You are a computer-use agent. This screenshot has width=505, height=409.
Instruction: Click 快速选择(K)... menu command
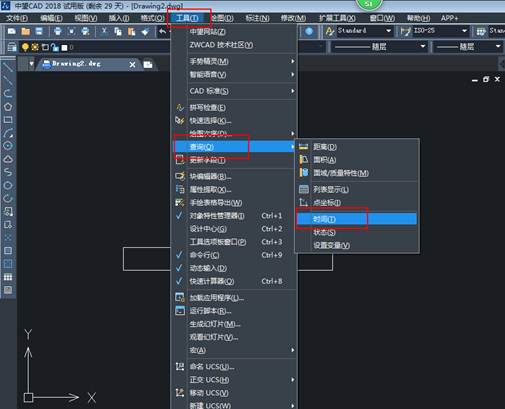click(x=233, y=121)
